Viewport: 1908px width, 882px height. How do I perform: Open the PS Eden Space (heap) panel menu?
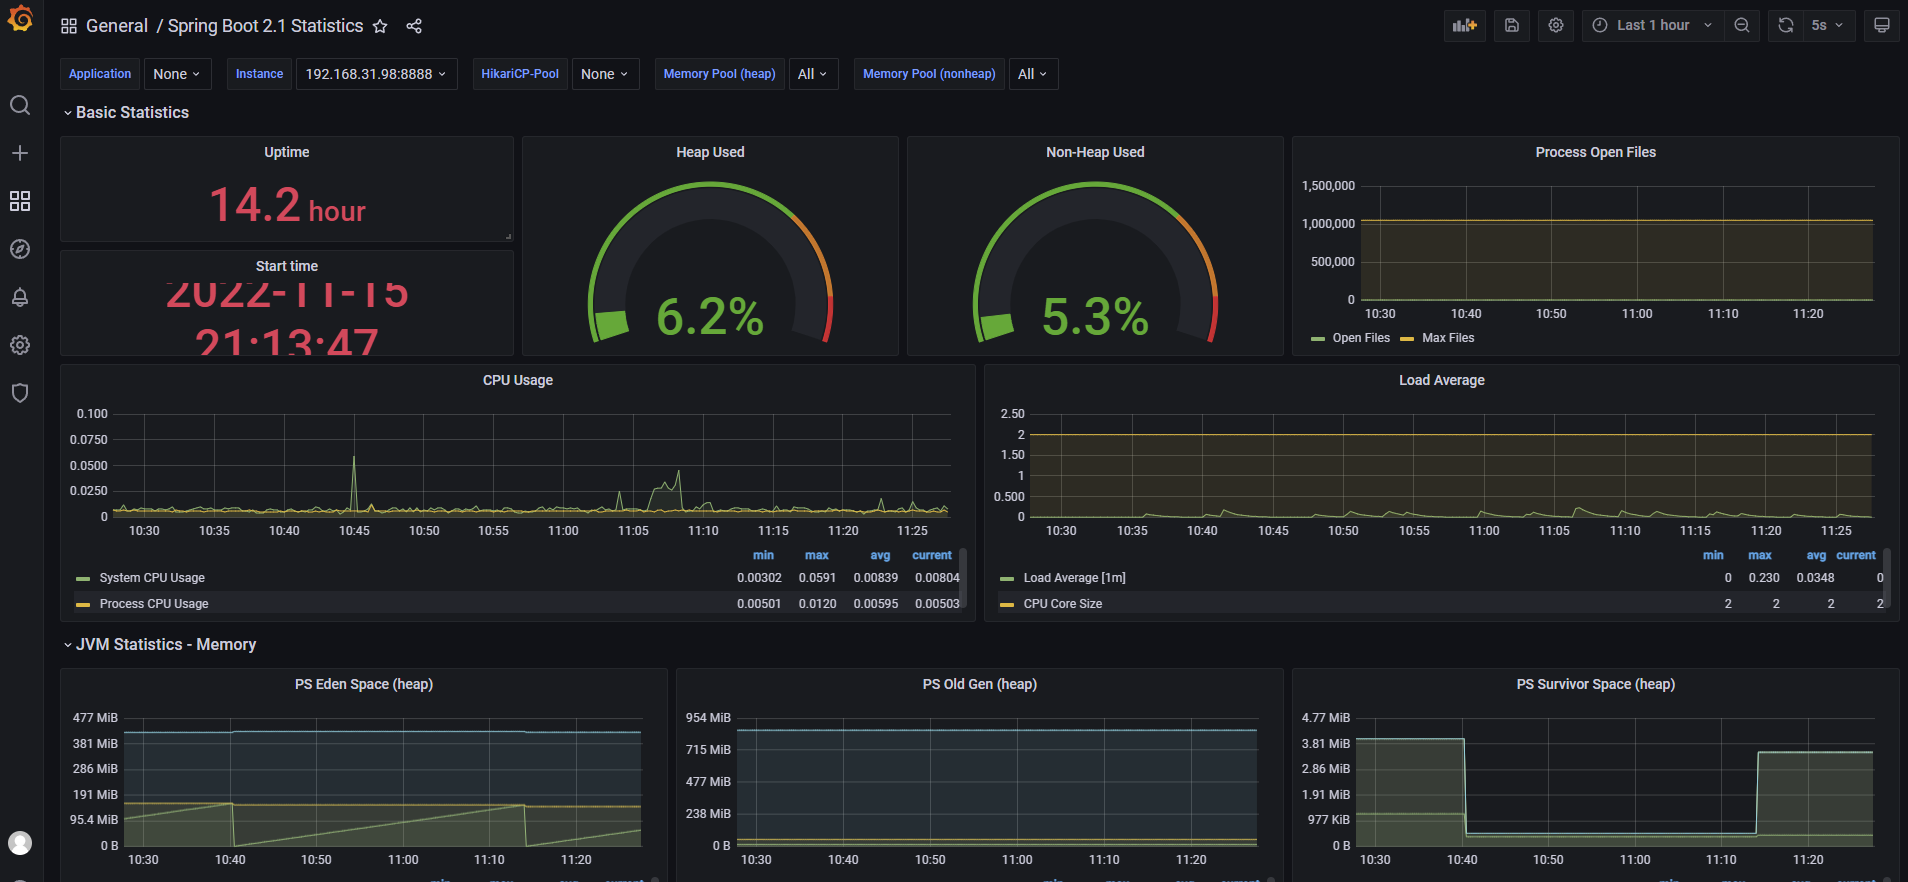[x=364, y=684]
